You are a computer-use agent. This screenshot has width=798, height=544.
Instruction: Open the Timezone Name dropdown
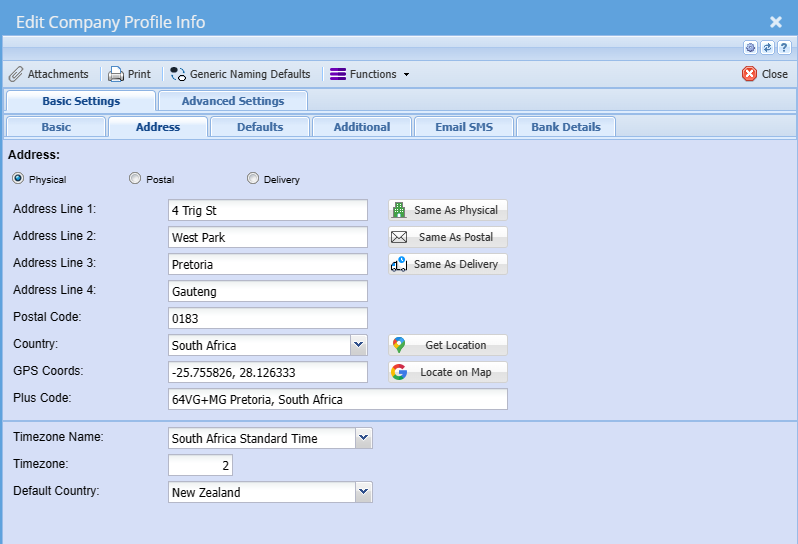364,438
